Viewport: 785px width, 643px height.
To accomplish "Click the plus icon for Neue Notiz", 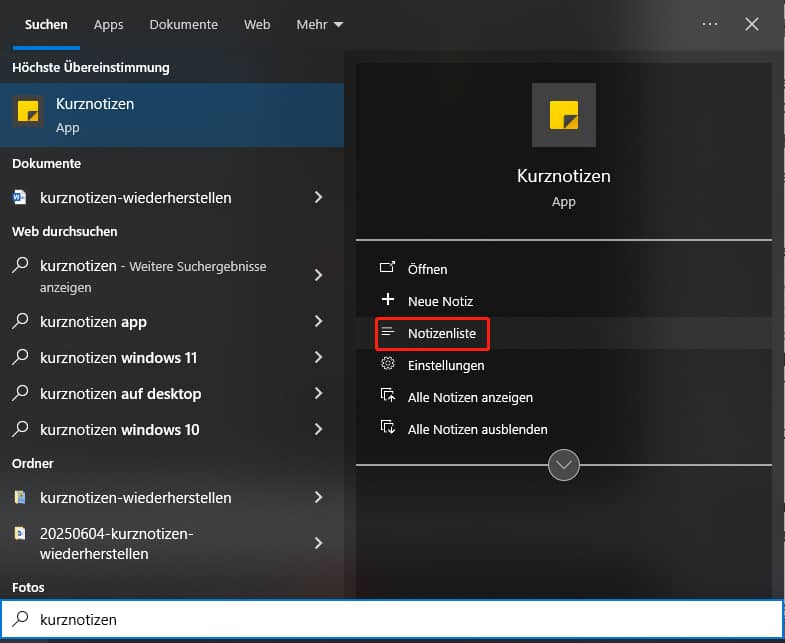I will [388, 299].
